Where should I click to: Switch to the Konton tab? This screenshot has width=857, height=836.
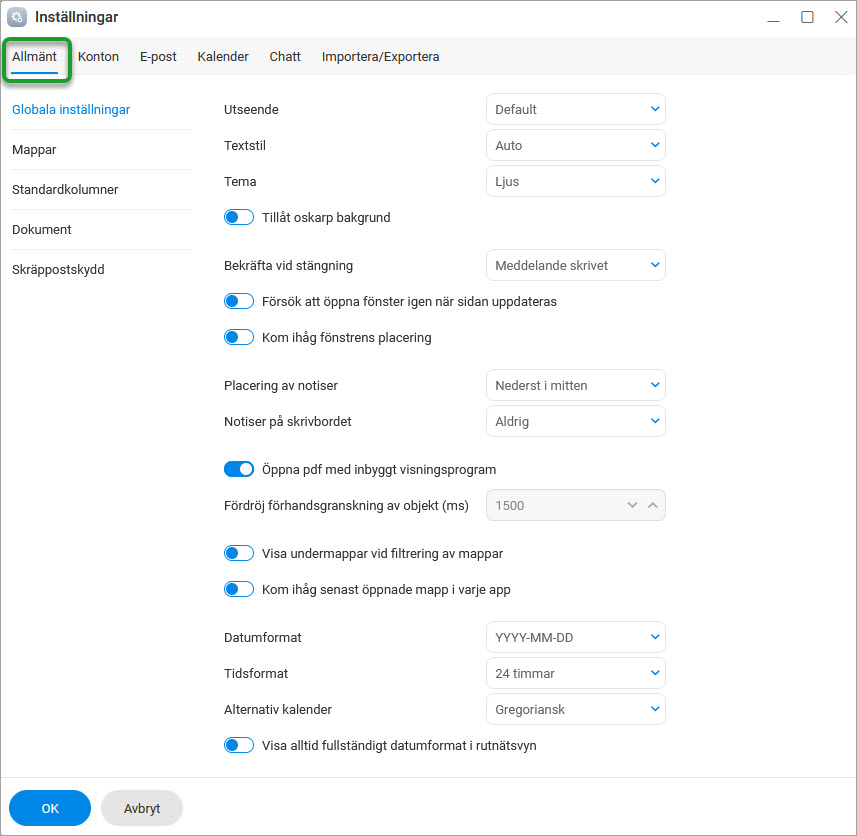tap(98, 57)
